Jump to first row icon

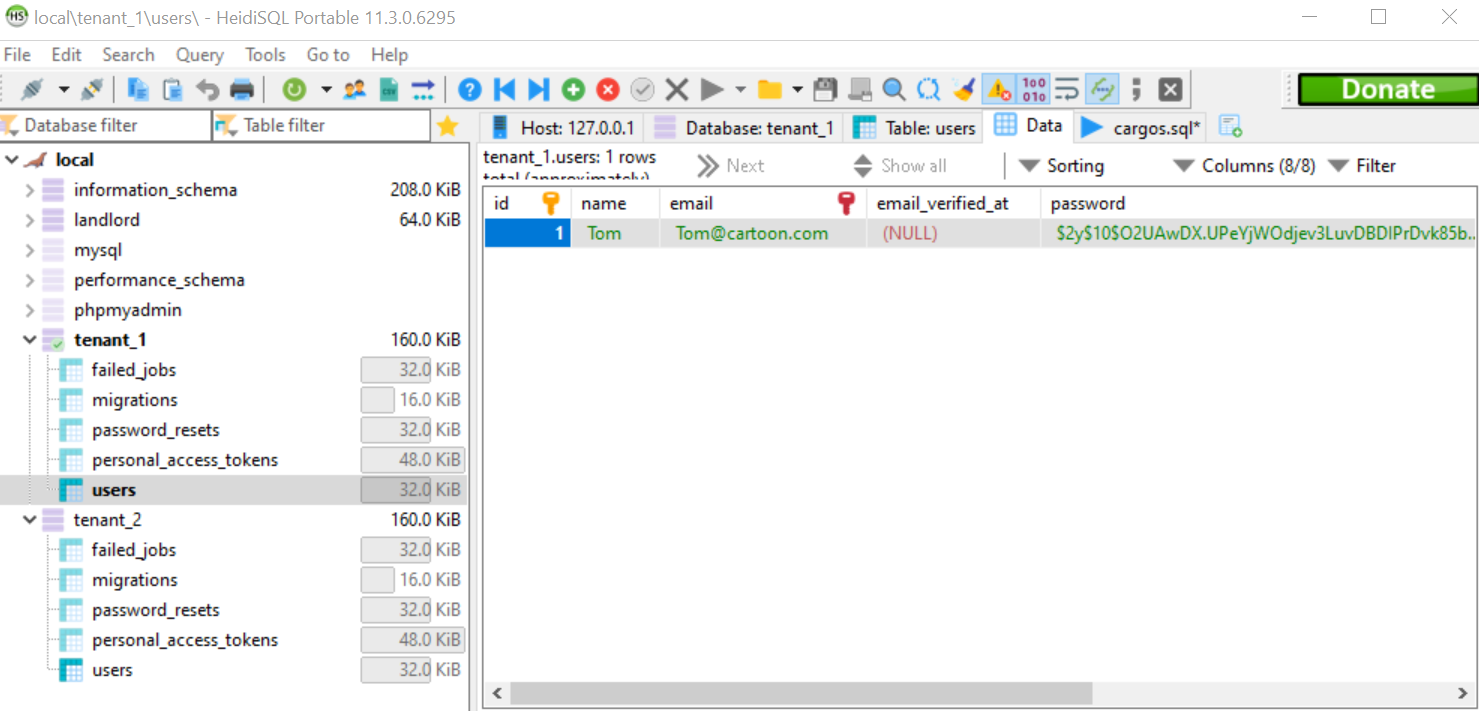[504, 90]
